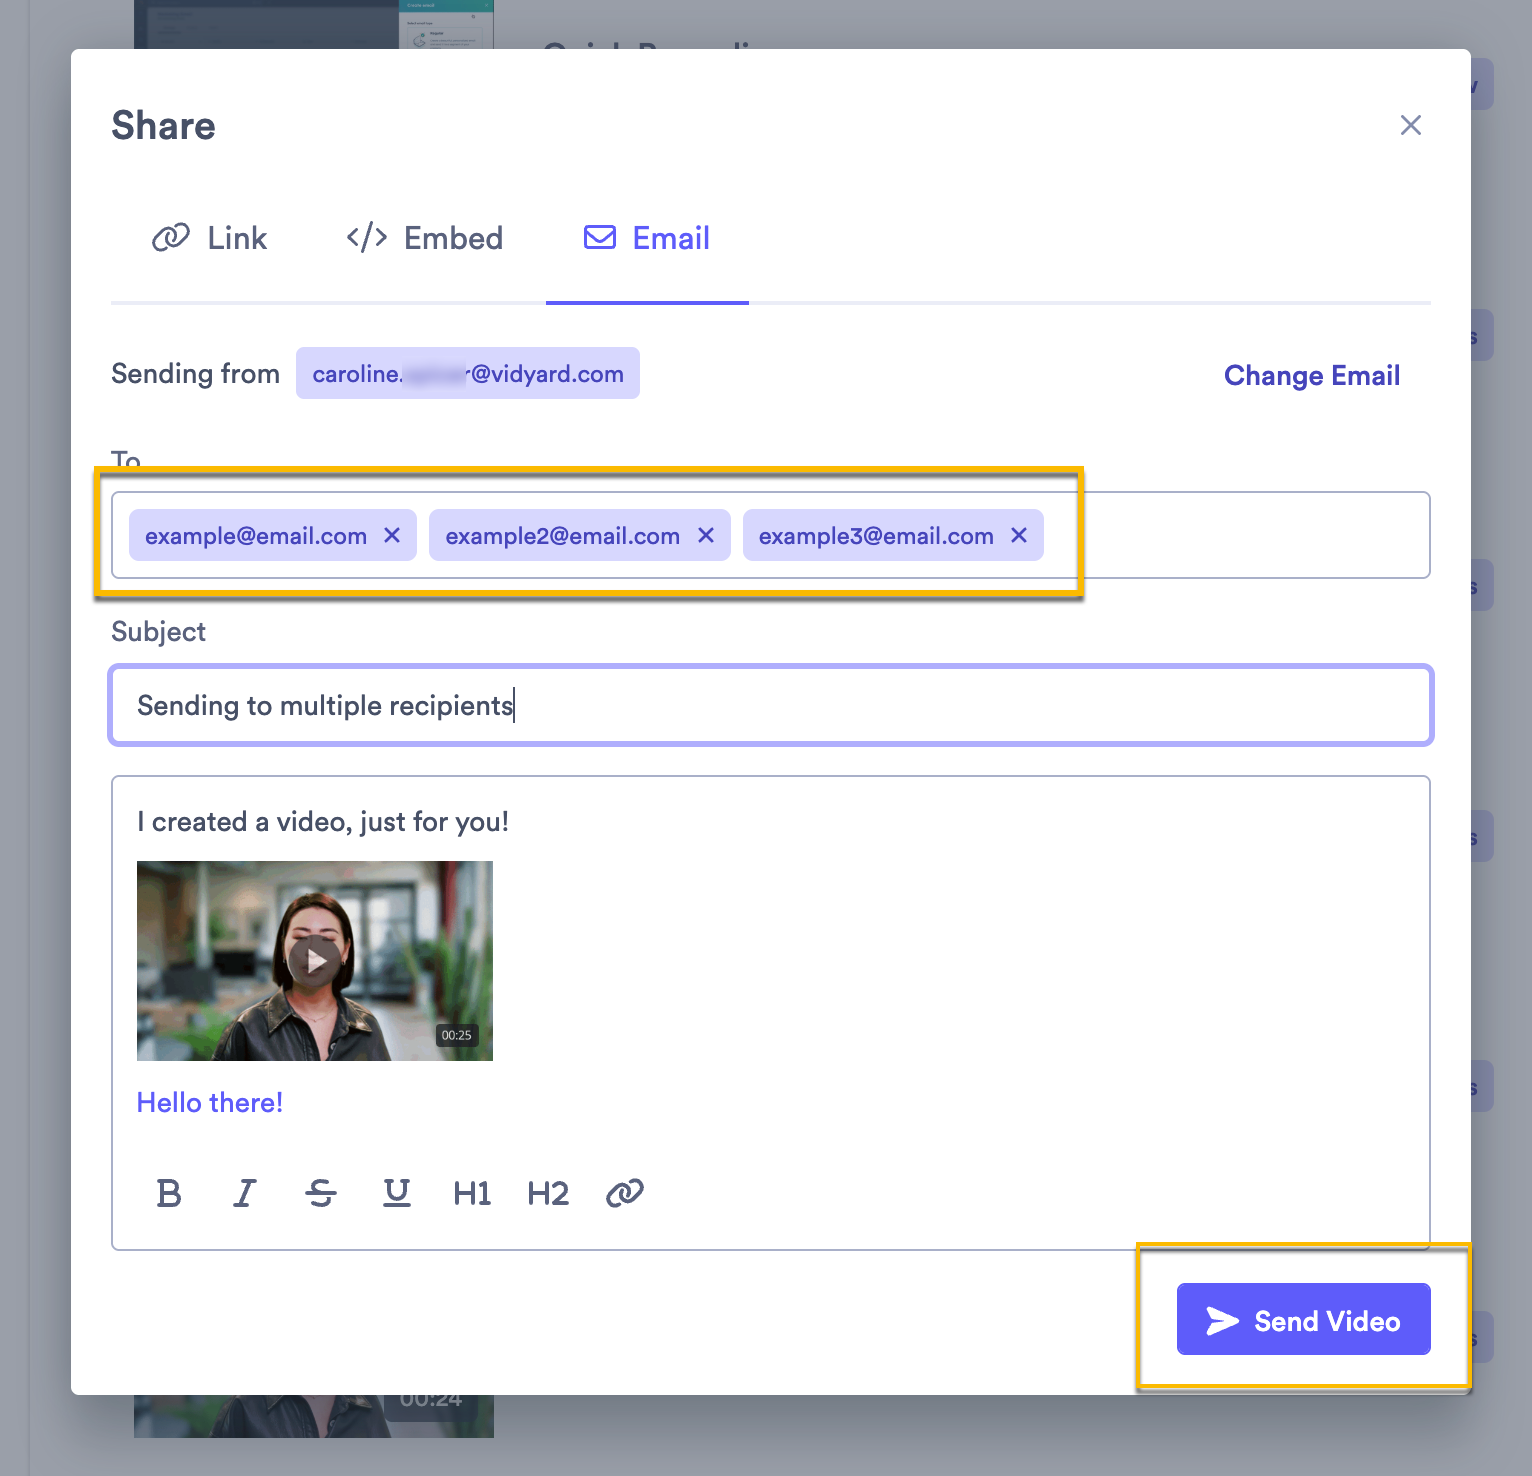Open the Embed tab
Viewport: 1532px width, 1476px height.
pyautogui.click(x=425, y=238)
